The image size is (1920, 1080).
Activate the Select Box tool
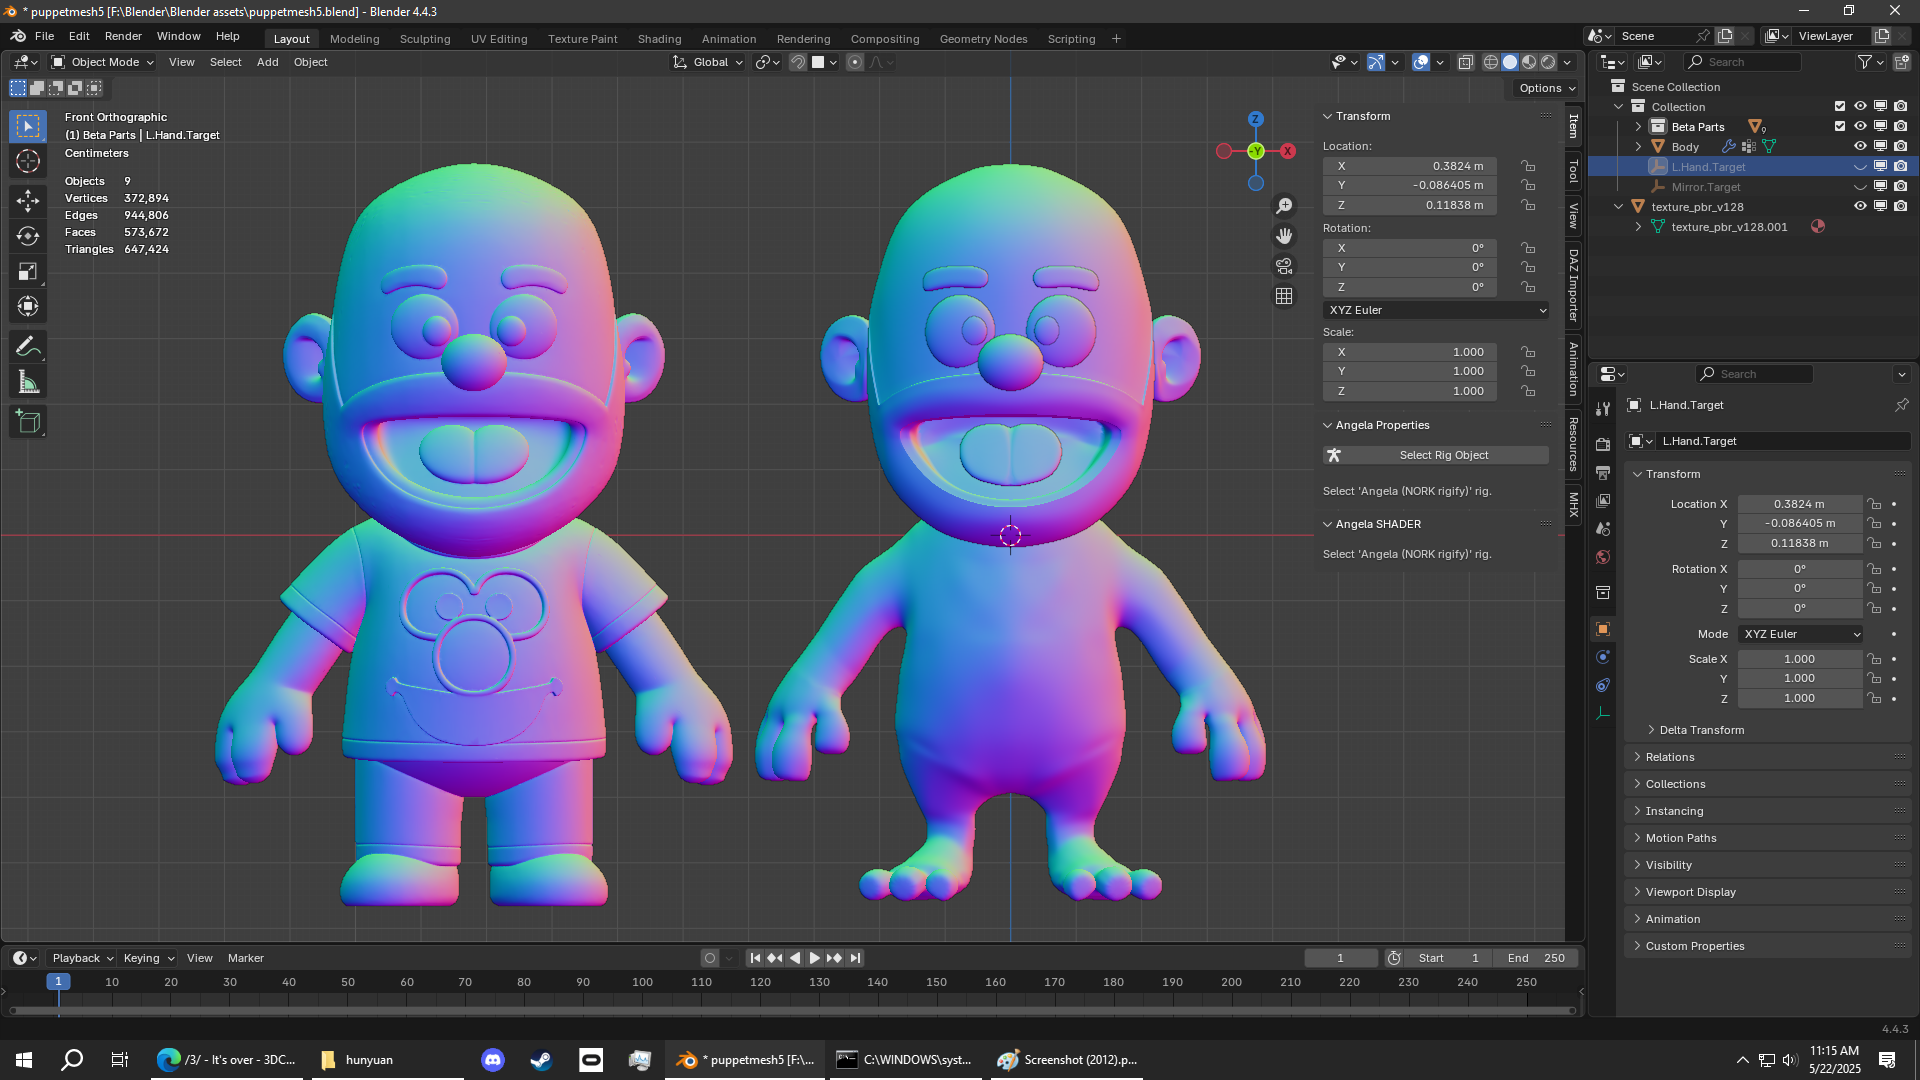28,126
